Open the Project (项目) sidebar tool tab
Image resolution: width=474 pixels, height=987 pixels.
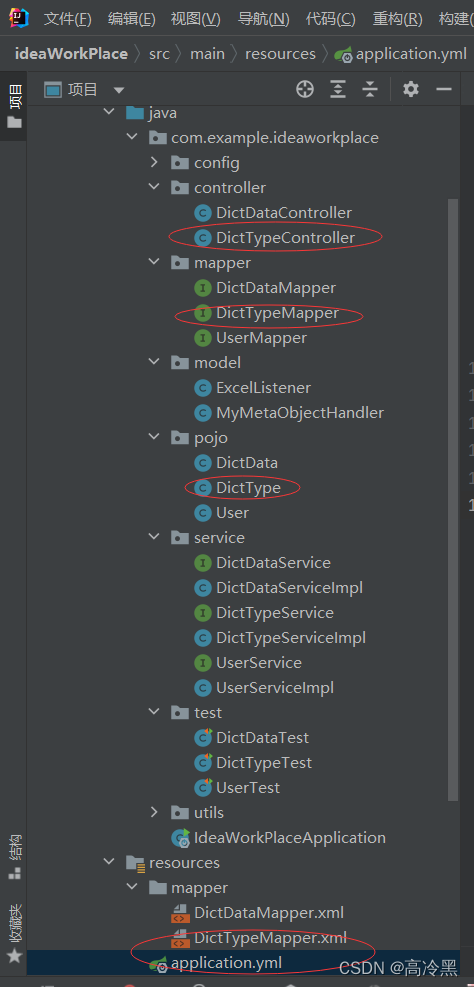[x=14, y=106]
